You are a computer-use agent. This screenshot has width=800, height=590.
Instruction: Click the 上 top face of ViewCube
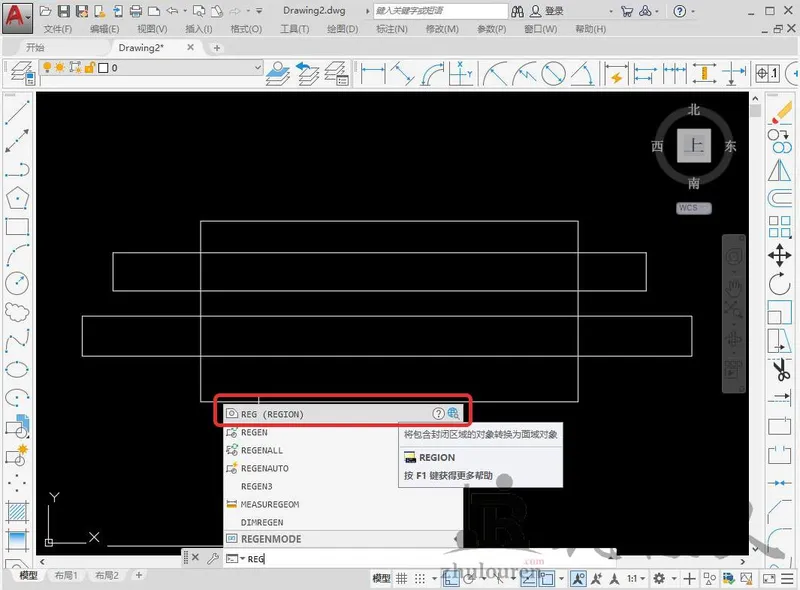[693, 145]
